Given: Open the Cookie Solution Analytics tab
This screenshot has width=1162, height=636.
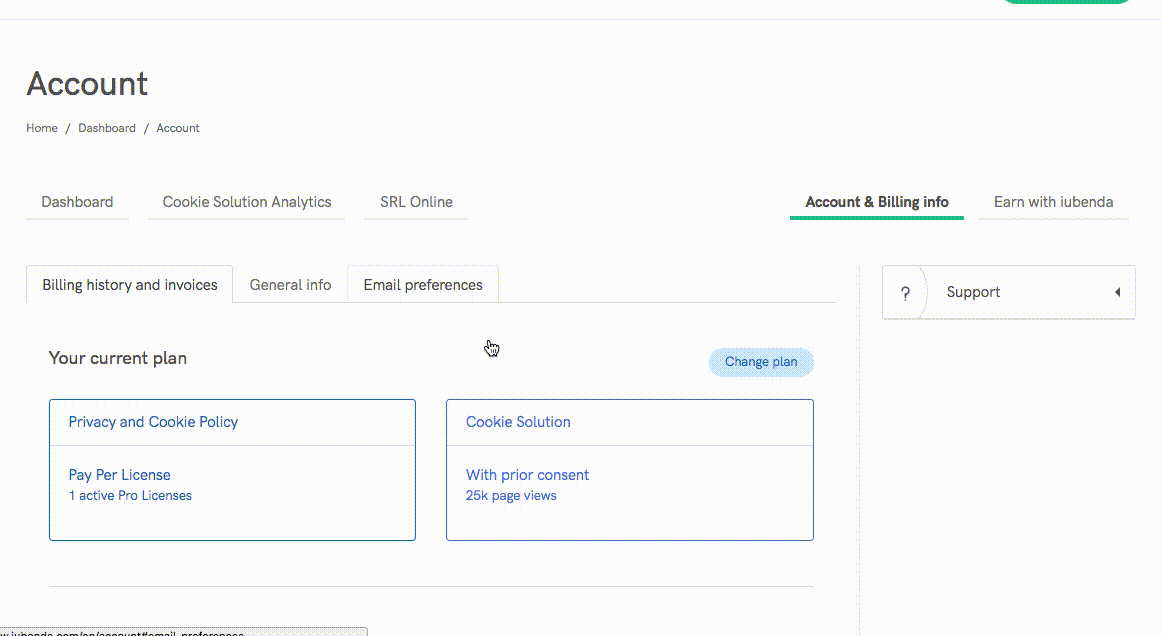Looking at the screenshot, I should [x=247, y=202].
